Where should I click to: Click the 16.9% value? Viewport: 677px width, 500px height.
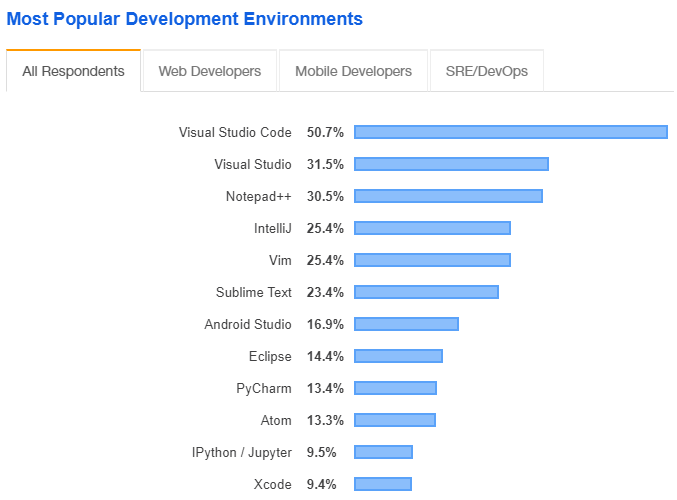tap(325, 324)
